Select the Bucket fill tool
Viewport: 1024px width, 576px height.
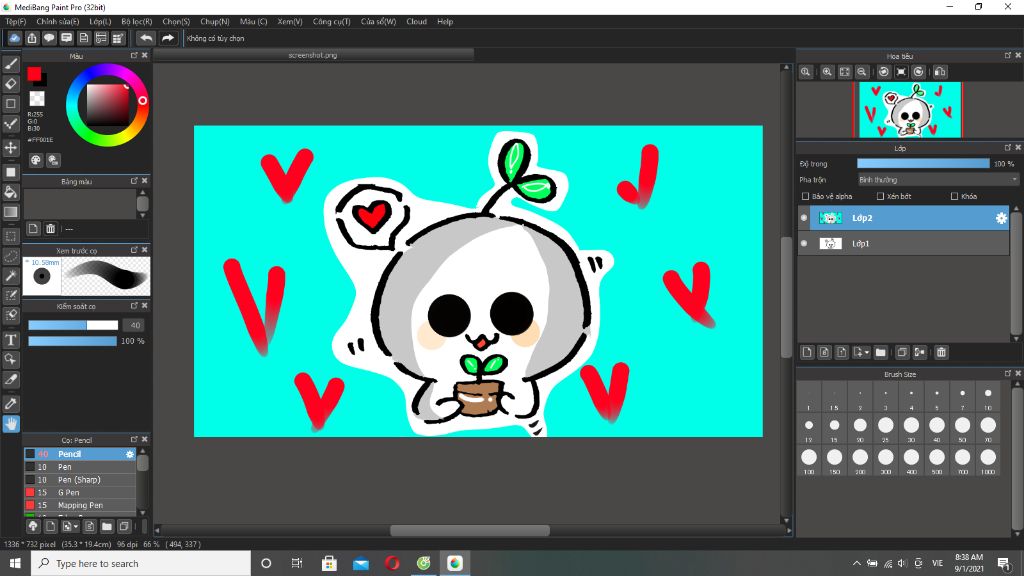[x=11, y=192]
